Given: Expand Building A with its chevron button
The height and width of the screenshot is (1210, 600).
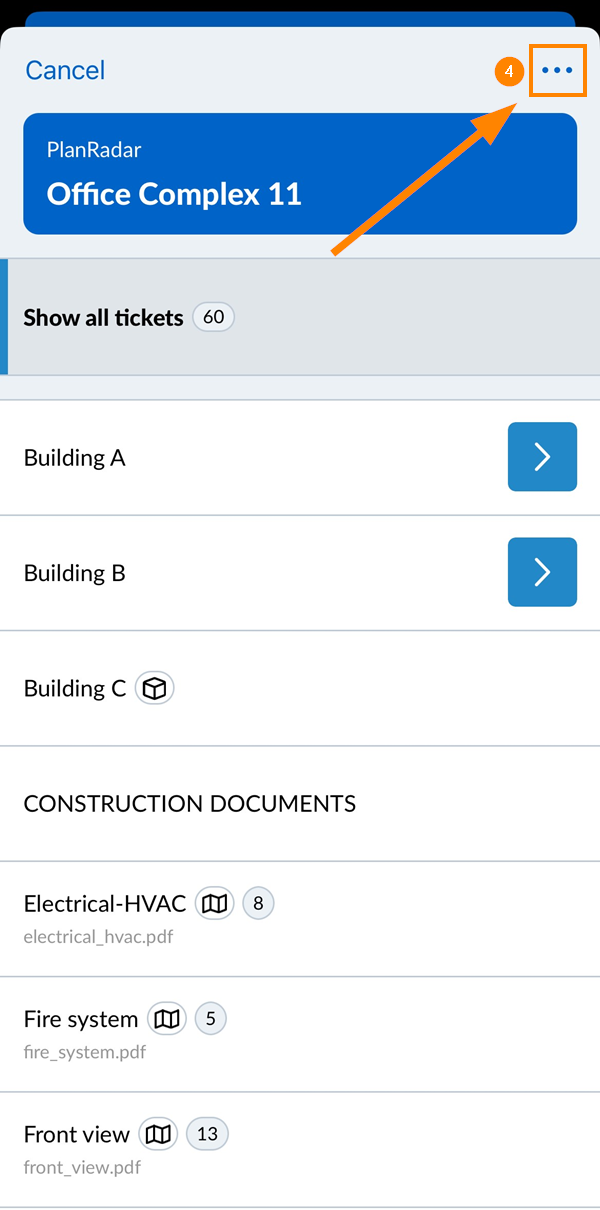Looking at the screenshot, I should (542, 457).
